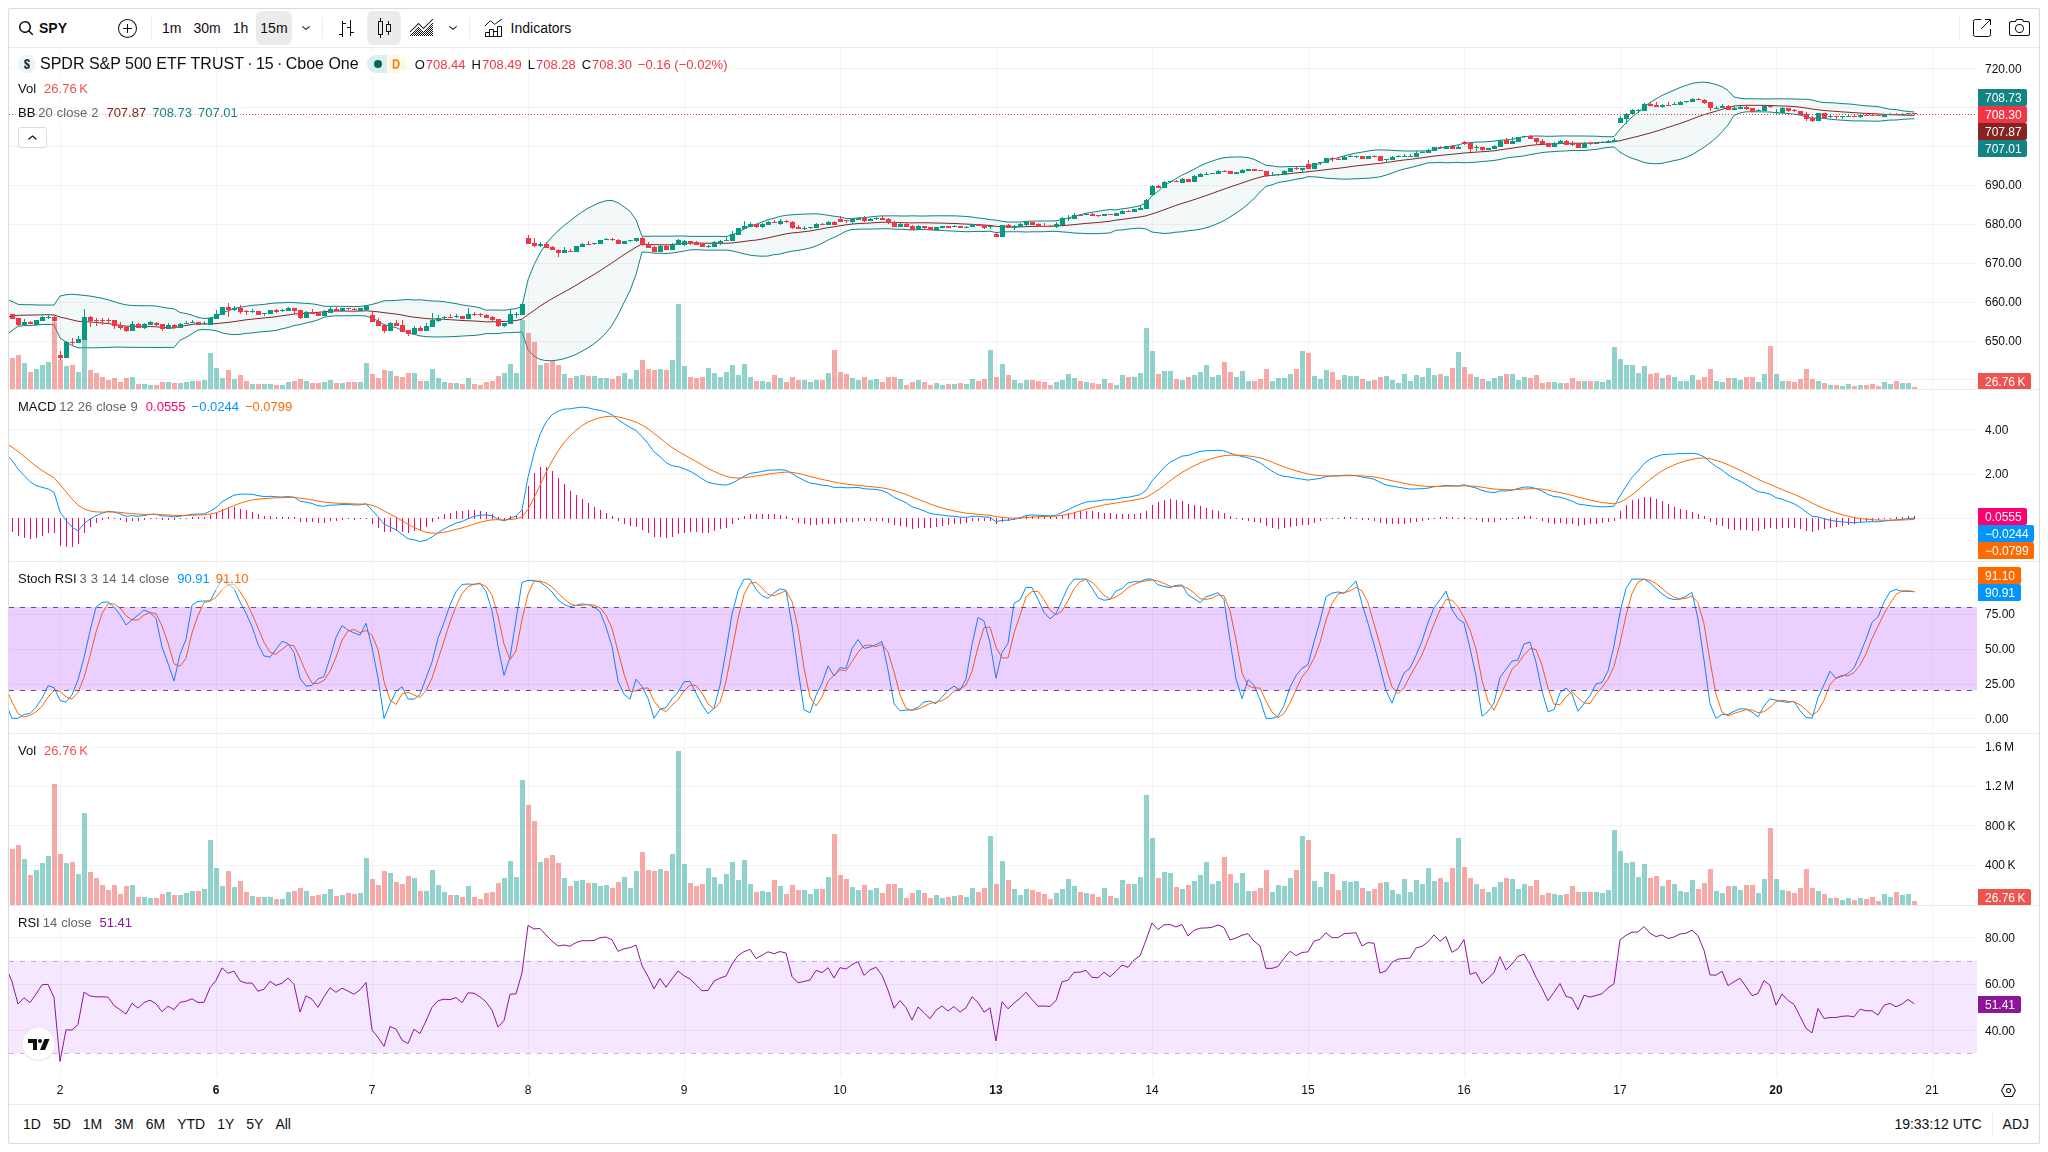Viewport: 2048px width, 1152px height.
Task: Select the Area chart style icon
Action: pyautogui.click(x=422, y=28)
